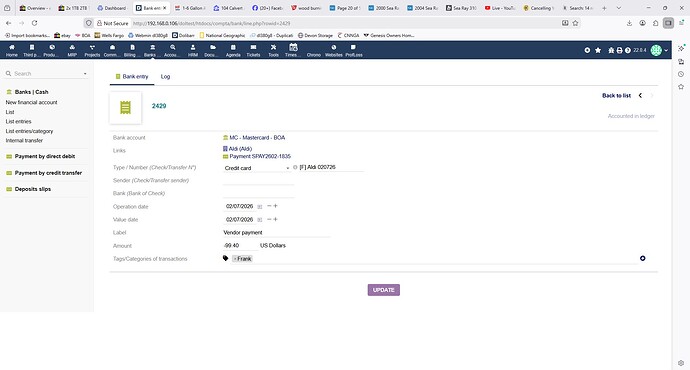This screenshot has width=690, height=370.
Task: Open Operation date calendar picker
Action: (x=260, y=206)
